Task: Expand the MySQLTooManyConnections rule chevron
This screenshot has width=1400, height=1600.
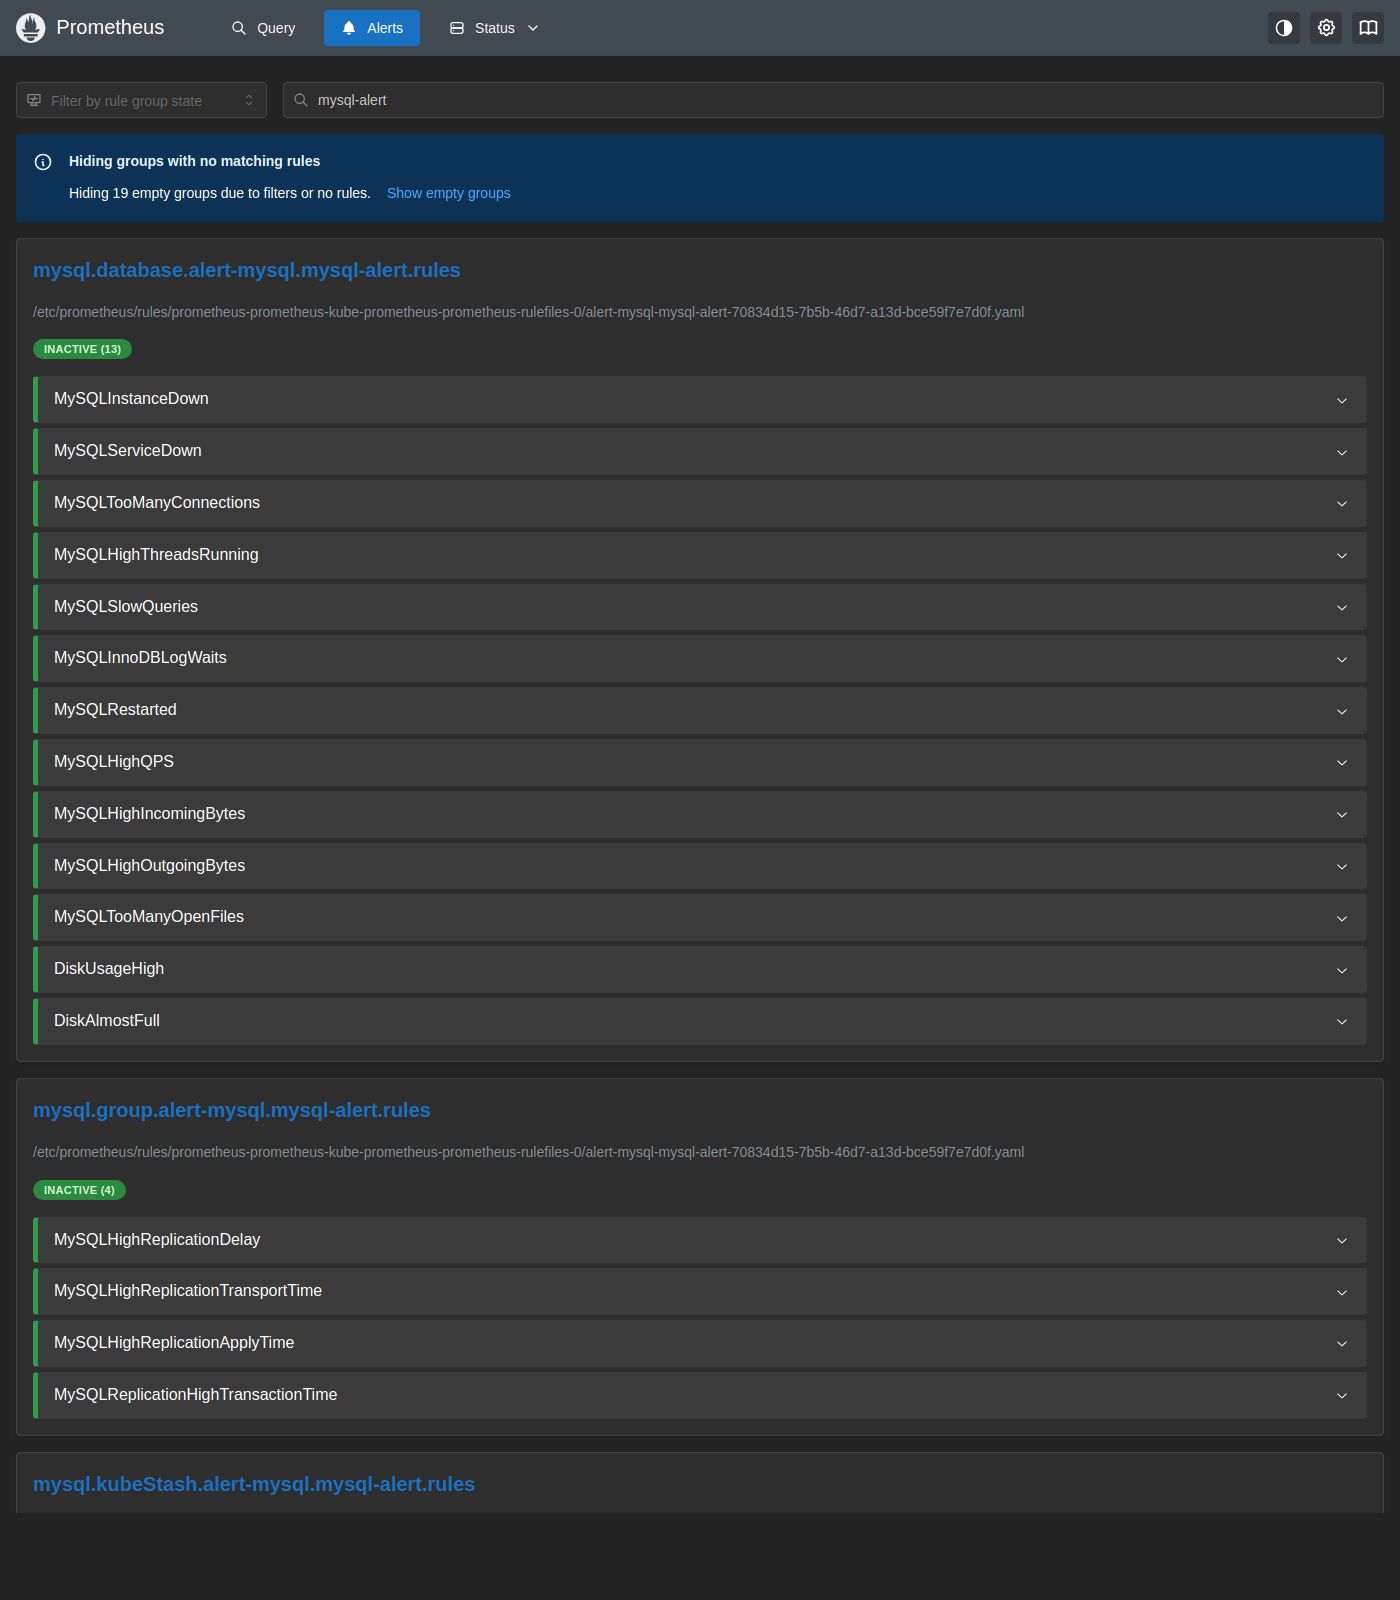Action: point(1342,503)
